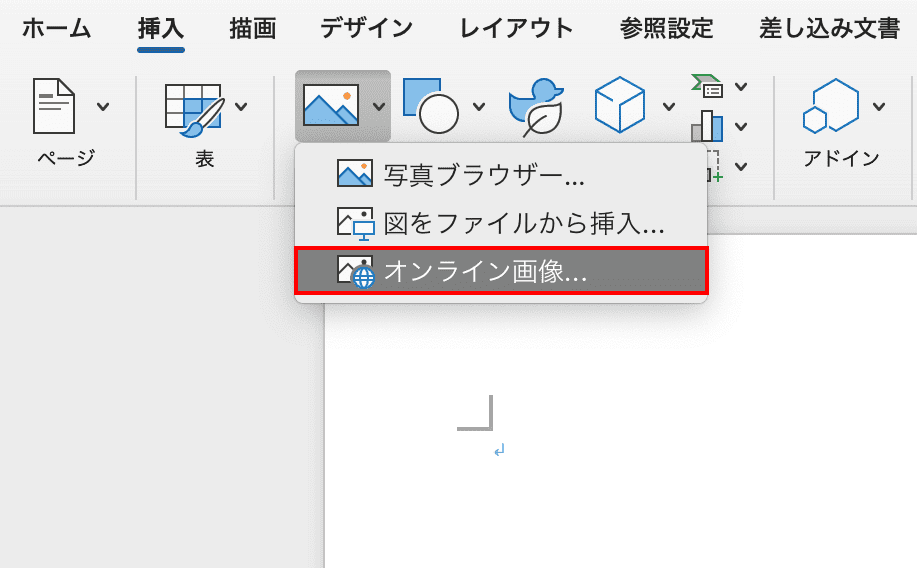The image size is (917, 568).
Task: Click the 表 label text
Action: coord(205,158)
